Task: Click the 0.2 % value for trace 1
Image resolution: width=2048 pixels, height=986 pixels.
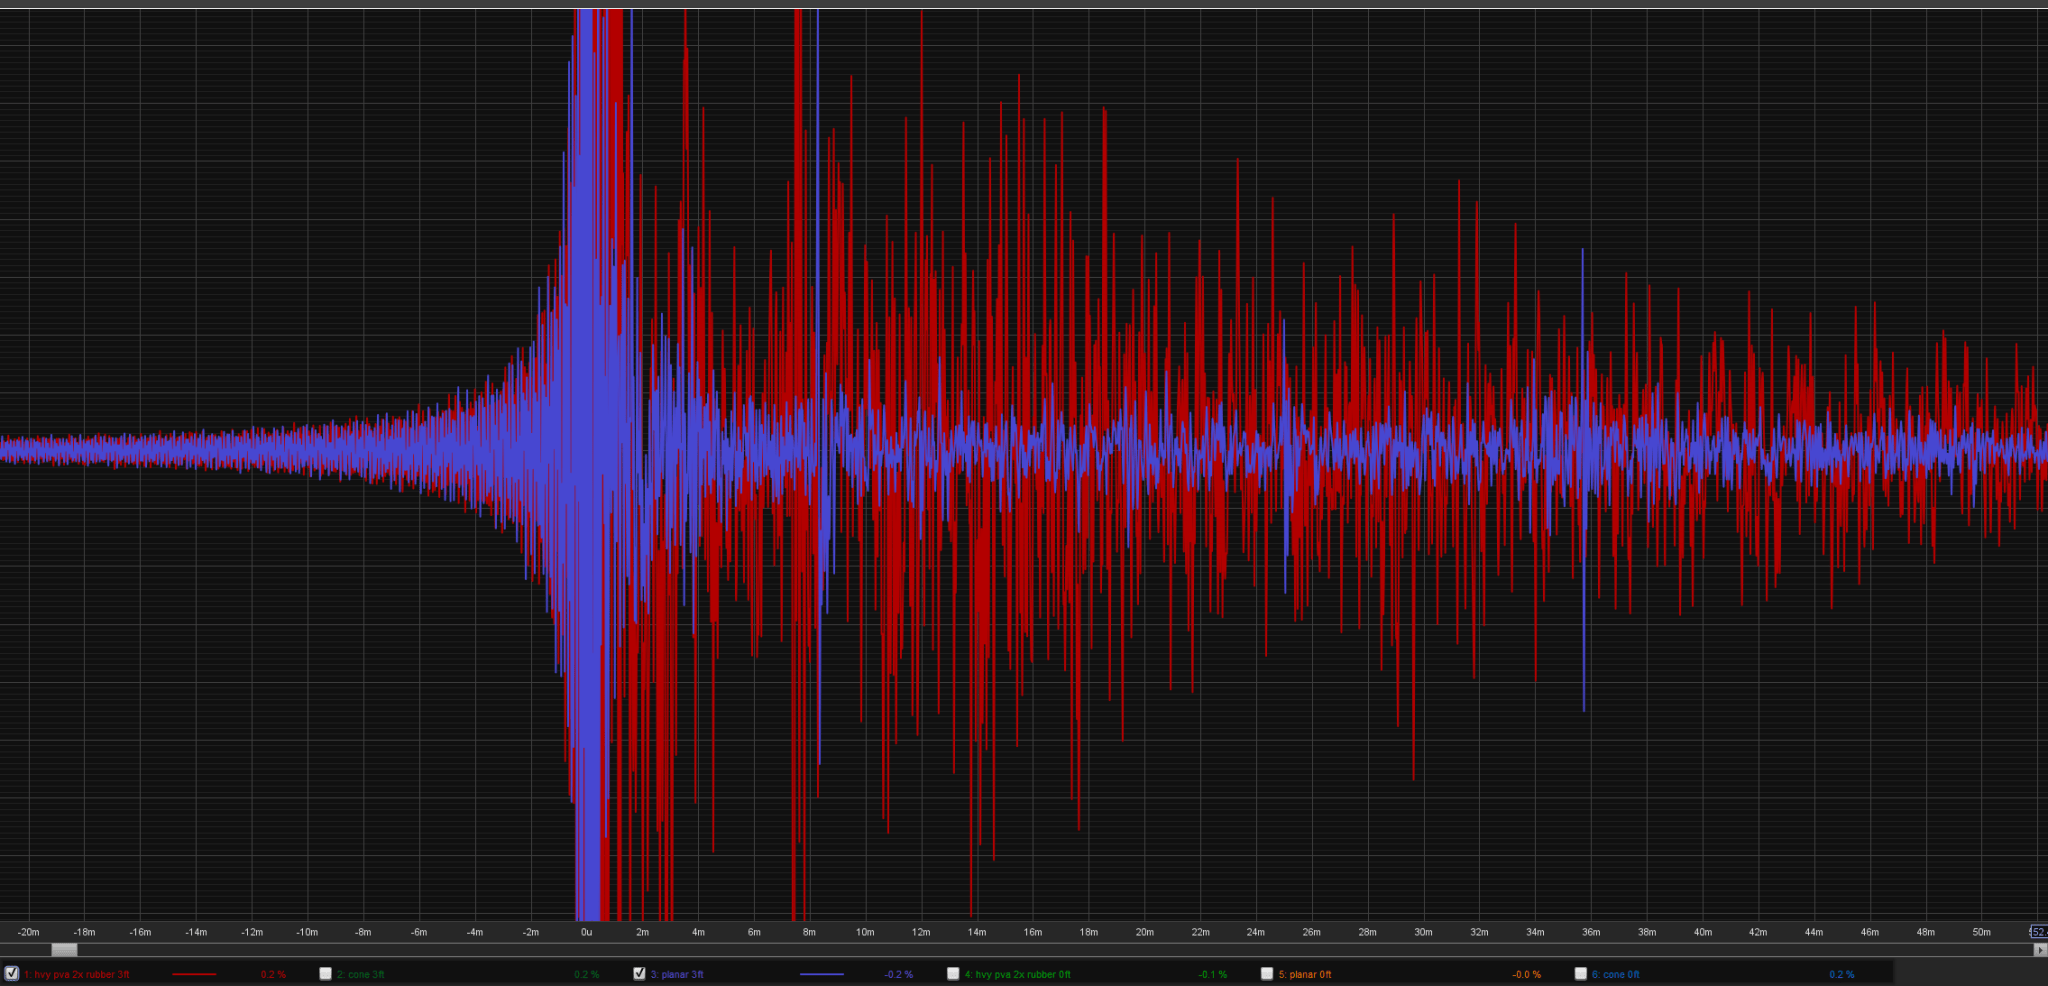Action: click(273, 974)
